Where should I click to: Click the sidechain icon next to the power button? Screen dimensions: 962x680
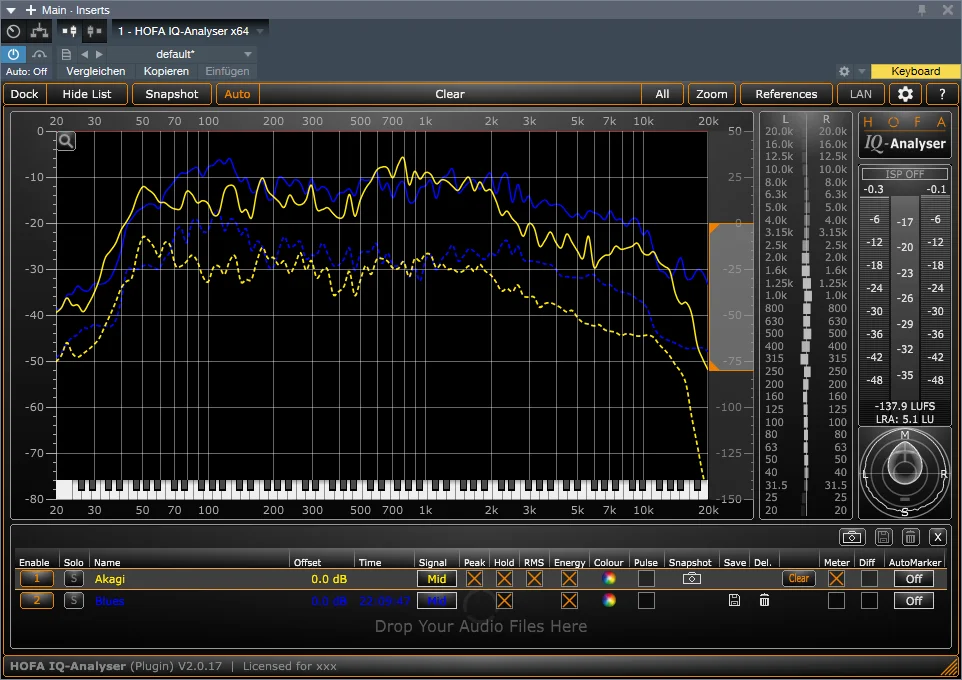point(39,54)
